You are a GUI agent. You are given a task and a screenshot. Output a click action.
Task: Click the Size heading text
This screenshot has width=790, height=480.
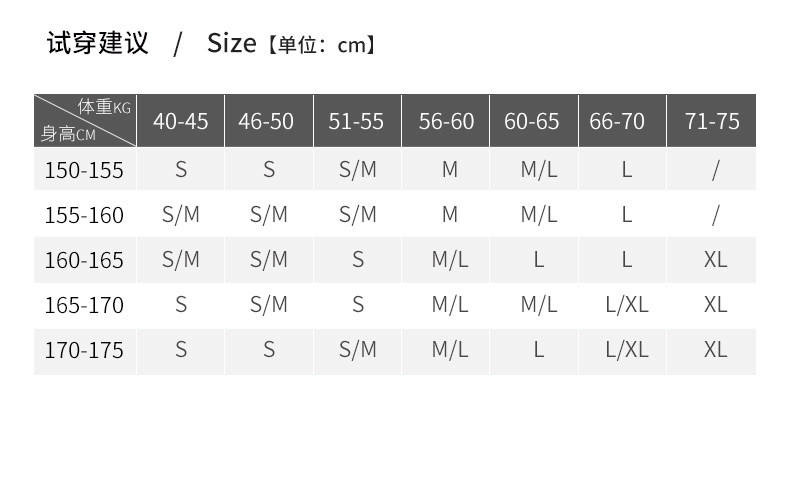(x=231, y=44)
